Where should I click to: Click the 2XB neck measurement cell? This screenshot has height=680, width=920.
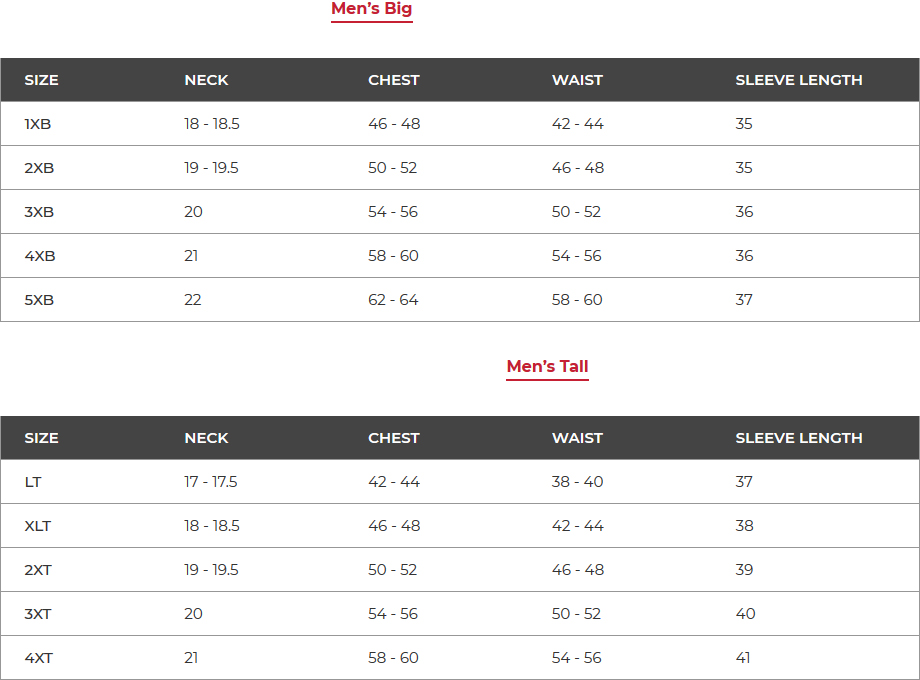tap(211, 168)
